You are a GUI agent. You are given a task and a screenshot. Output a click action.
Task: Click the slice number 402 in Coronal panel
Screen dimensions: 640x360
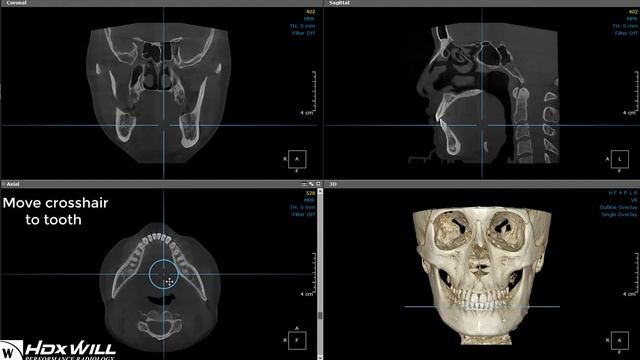click(x=310, y=12)
